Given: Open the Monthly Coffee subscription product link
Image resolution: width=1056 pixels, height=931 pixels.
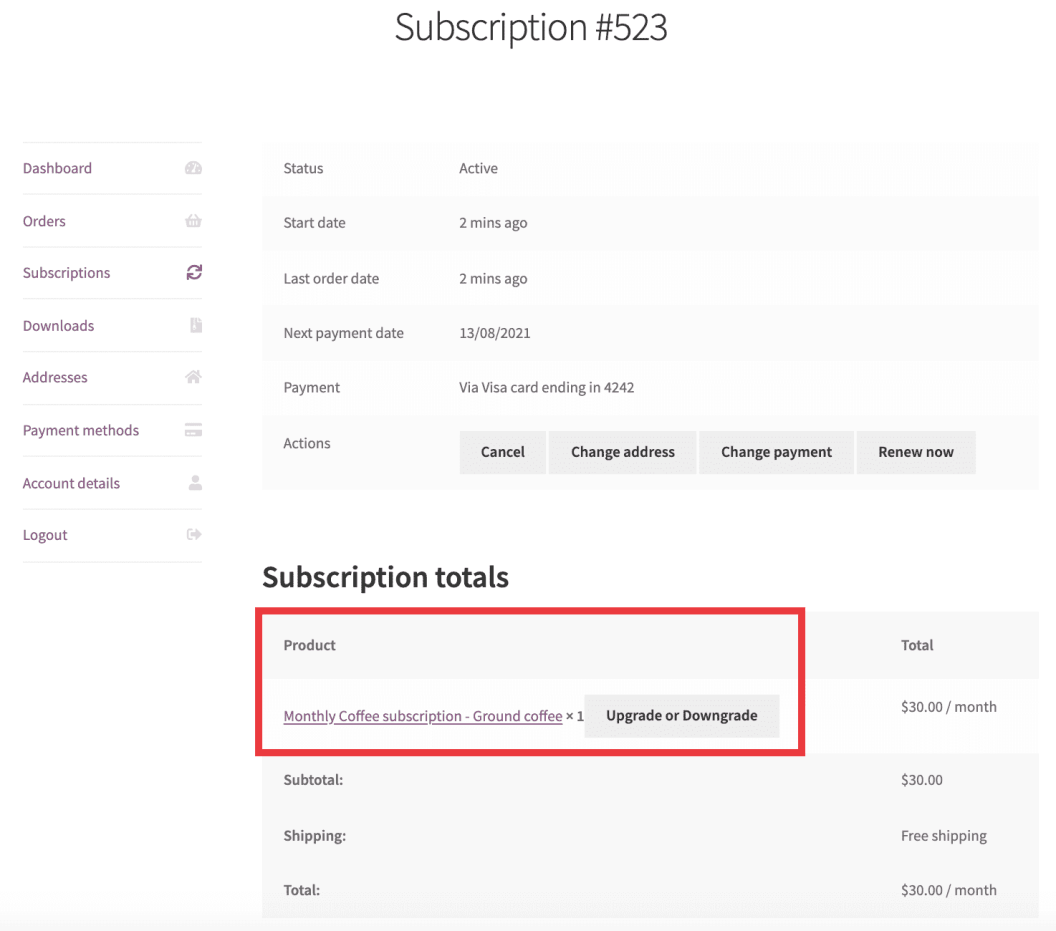Looking at the screenshot, I should pyautogui.click(x=422, y=716).
